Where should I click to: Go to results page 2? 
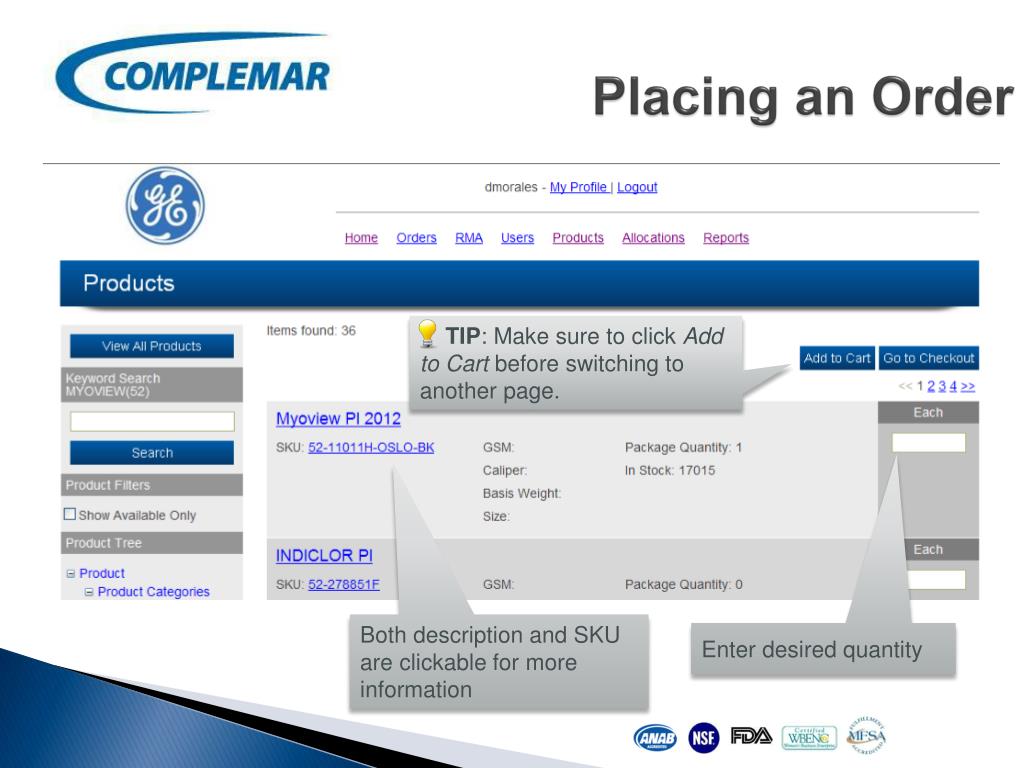pyautogui.click(x=931, y=386)
